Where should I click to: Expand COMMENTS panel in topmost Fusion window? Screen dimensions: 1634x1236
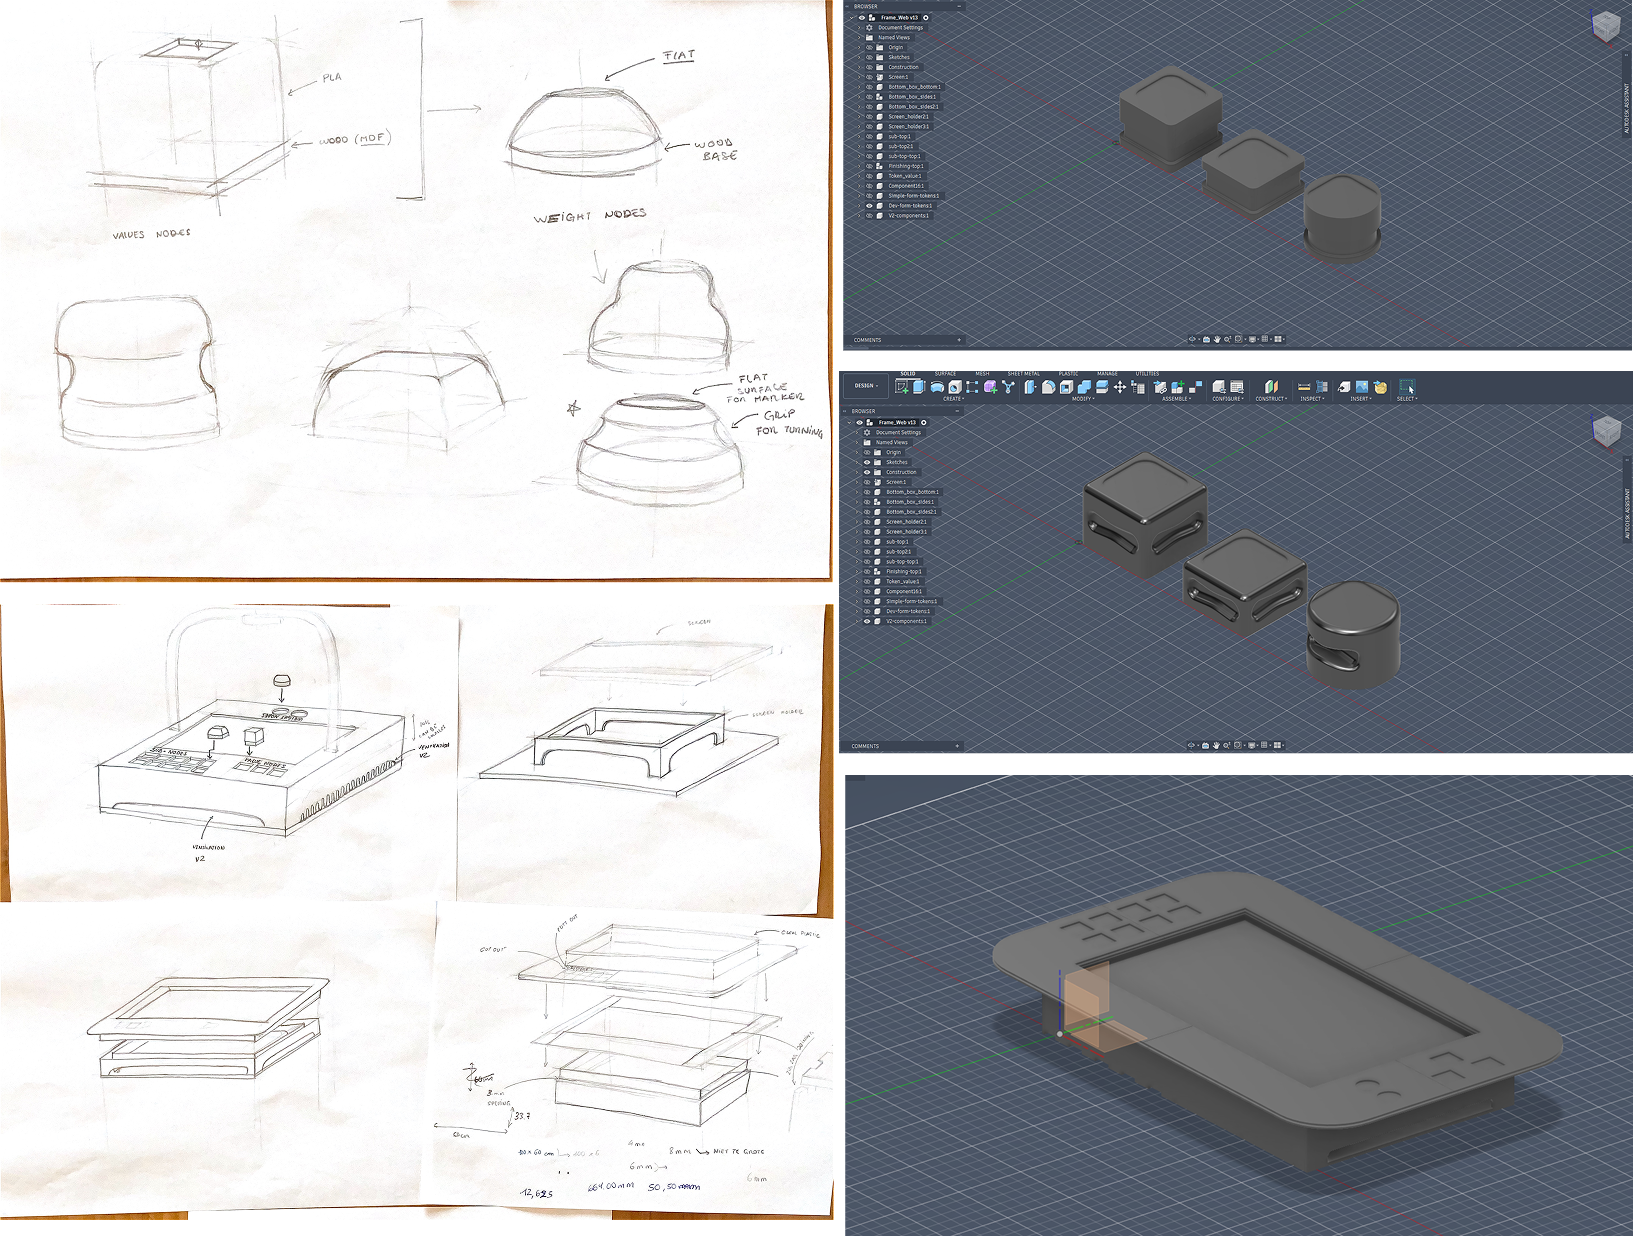(x=959, y=340)
